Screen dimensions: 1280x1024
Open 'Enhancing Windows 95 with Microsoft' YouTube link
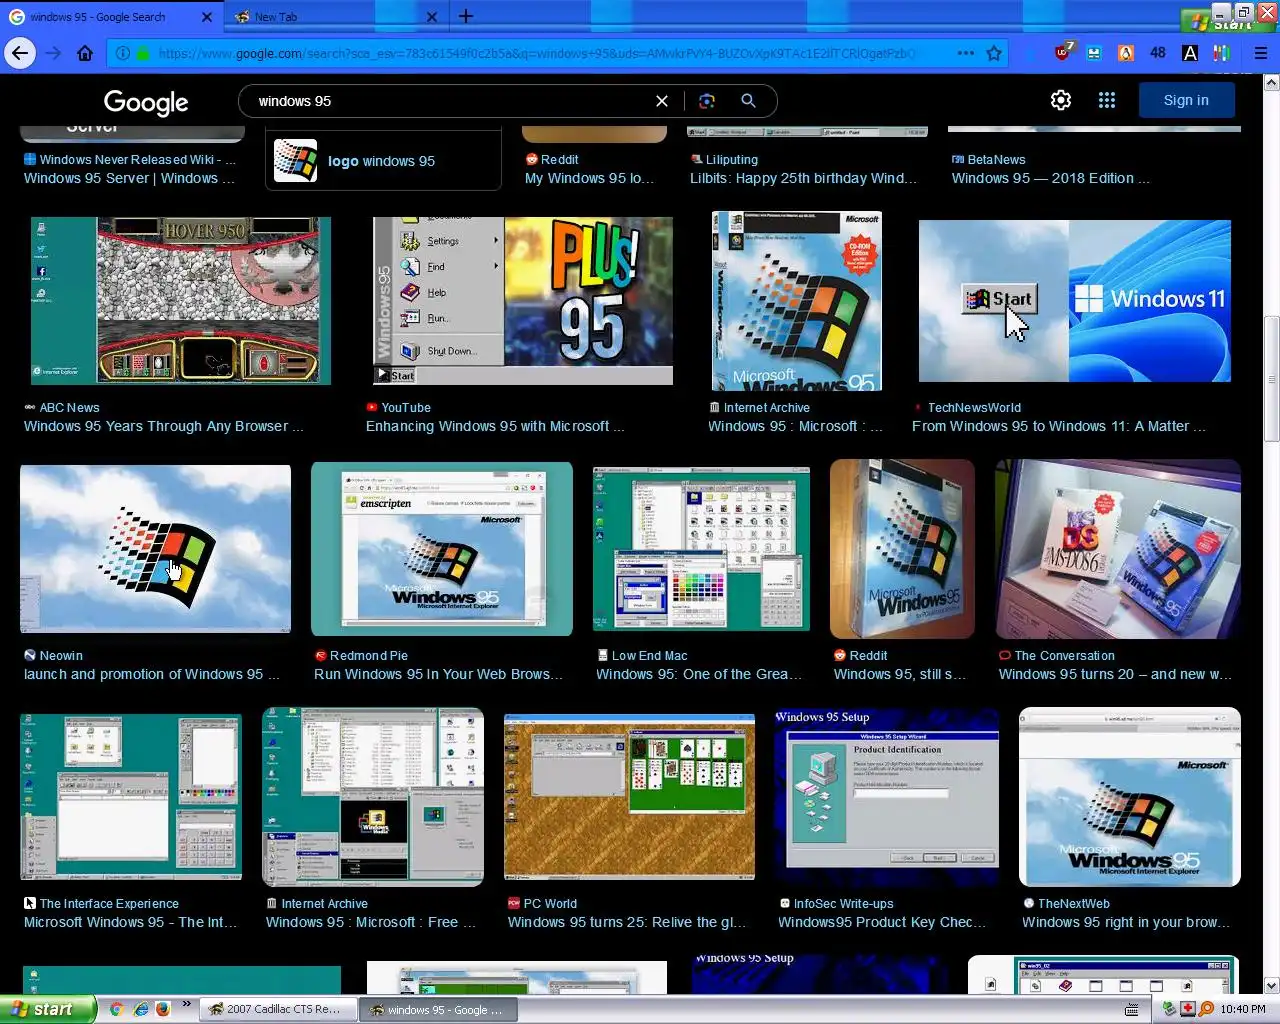coord(495,426)
